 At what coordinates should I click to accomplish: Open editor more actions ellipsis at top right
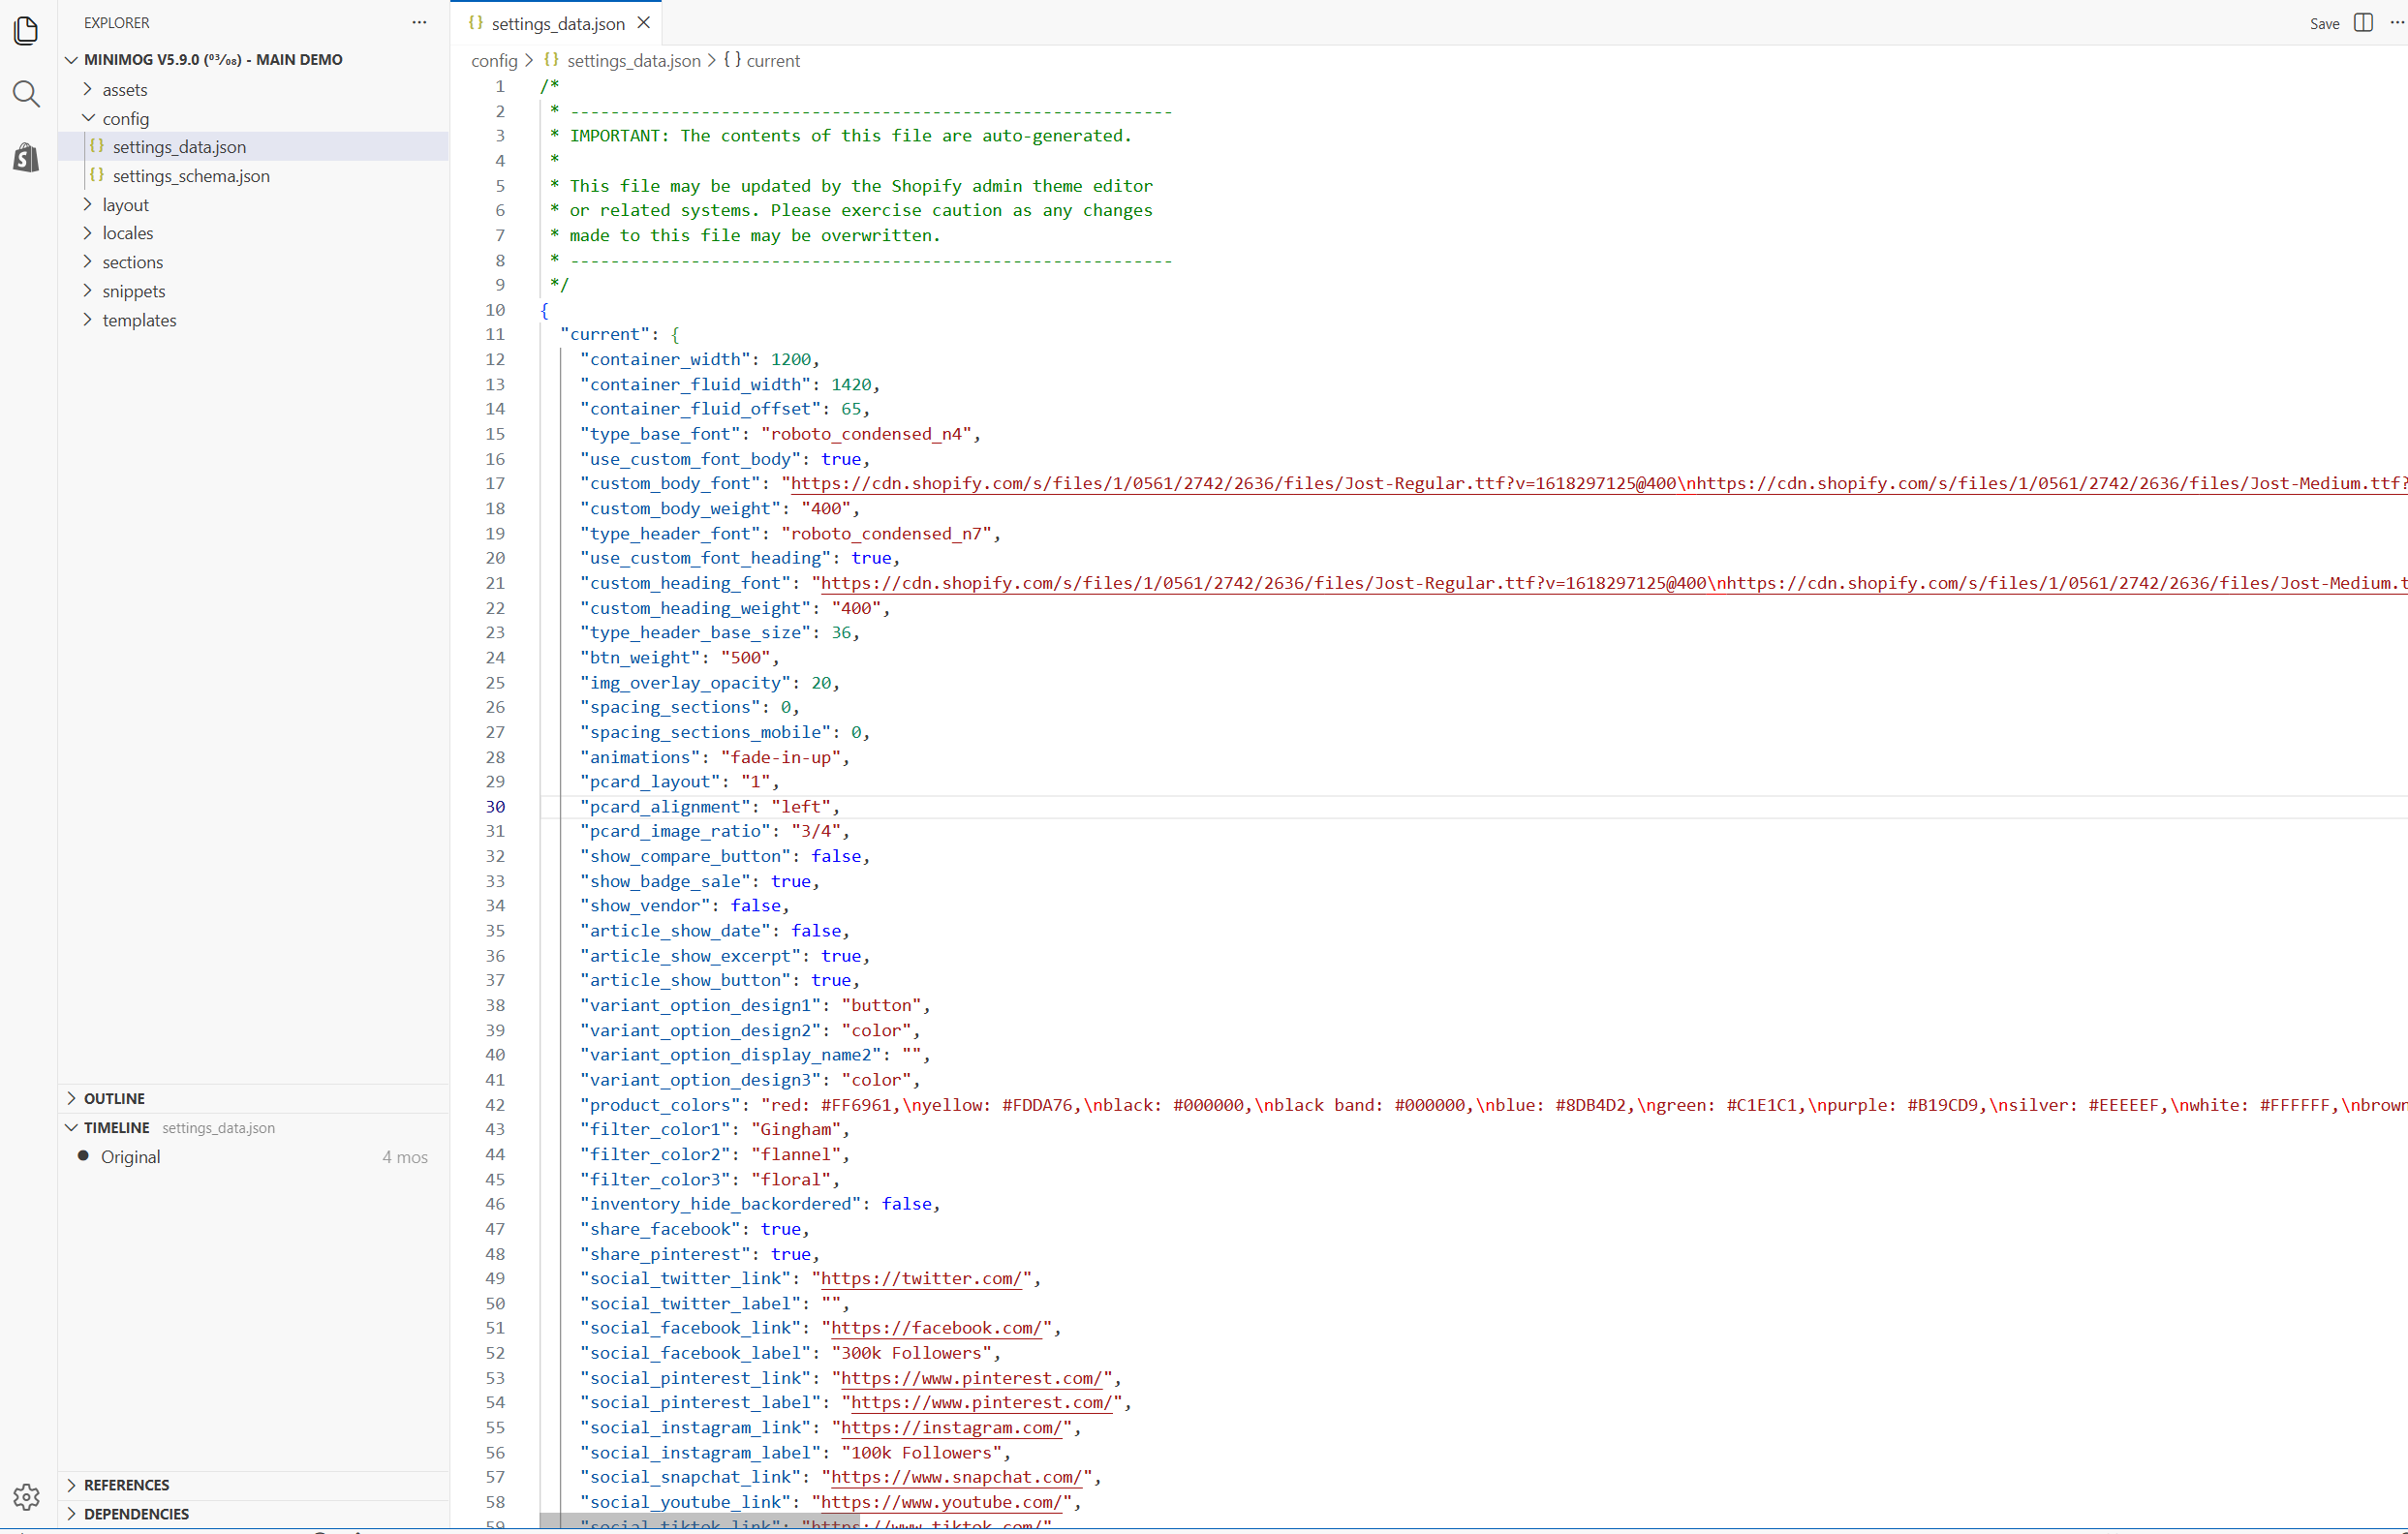[2396, 23]
